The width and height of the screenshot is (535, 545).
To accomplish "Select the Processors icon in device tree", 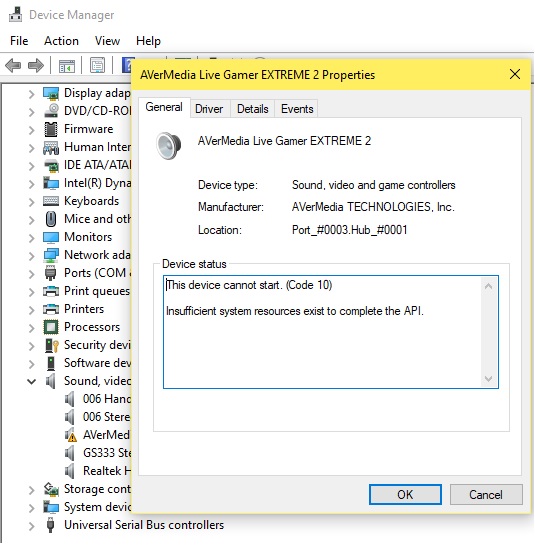I will coord(51,327).
